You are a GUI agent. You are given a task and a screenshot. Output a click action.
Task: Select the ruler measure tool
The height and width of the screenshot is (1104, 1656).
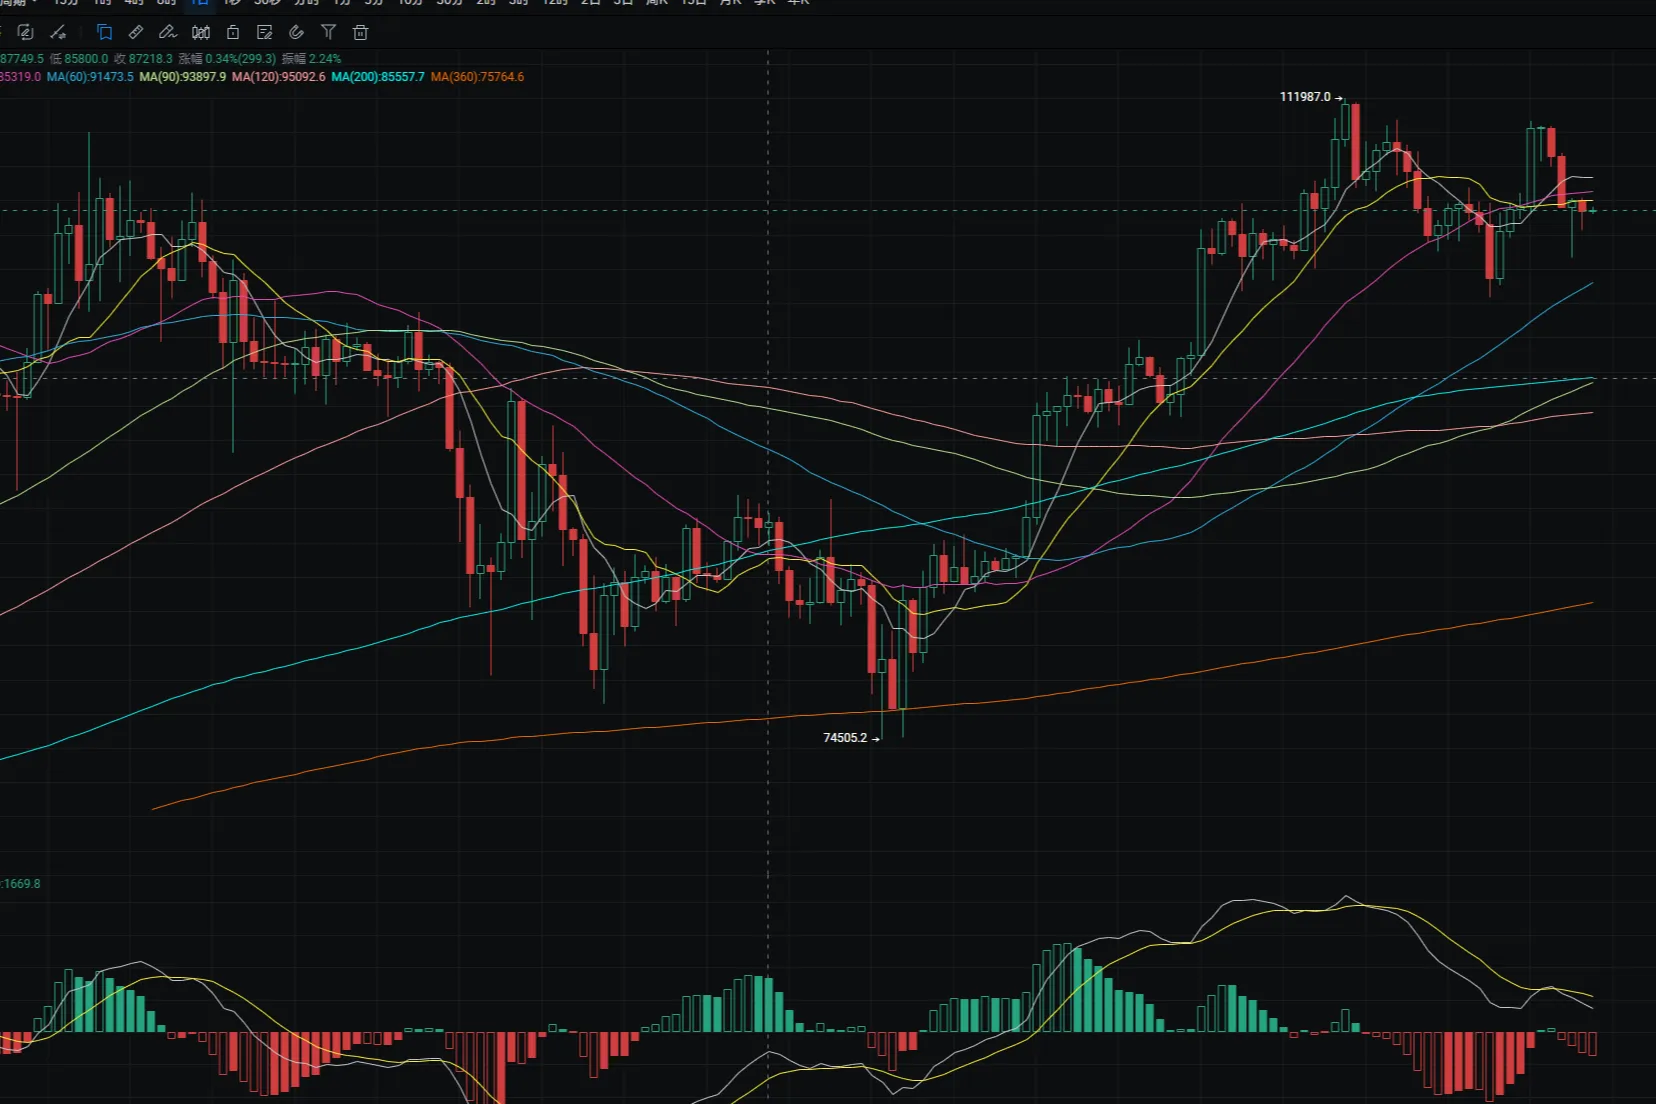136,32
